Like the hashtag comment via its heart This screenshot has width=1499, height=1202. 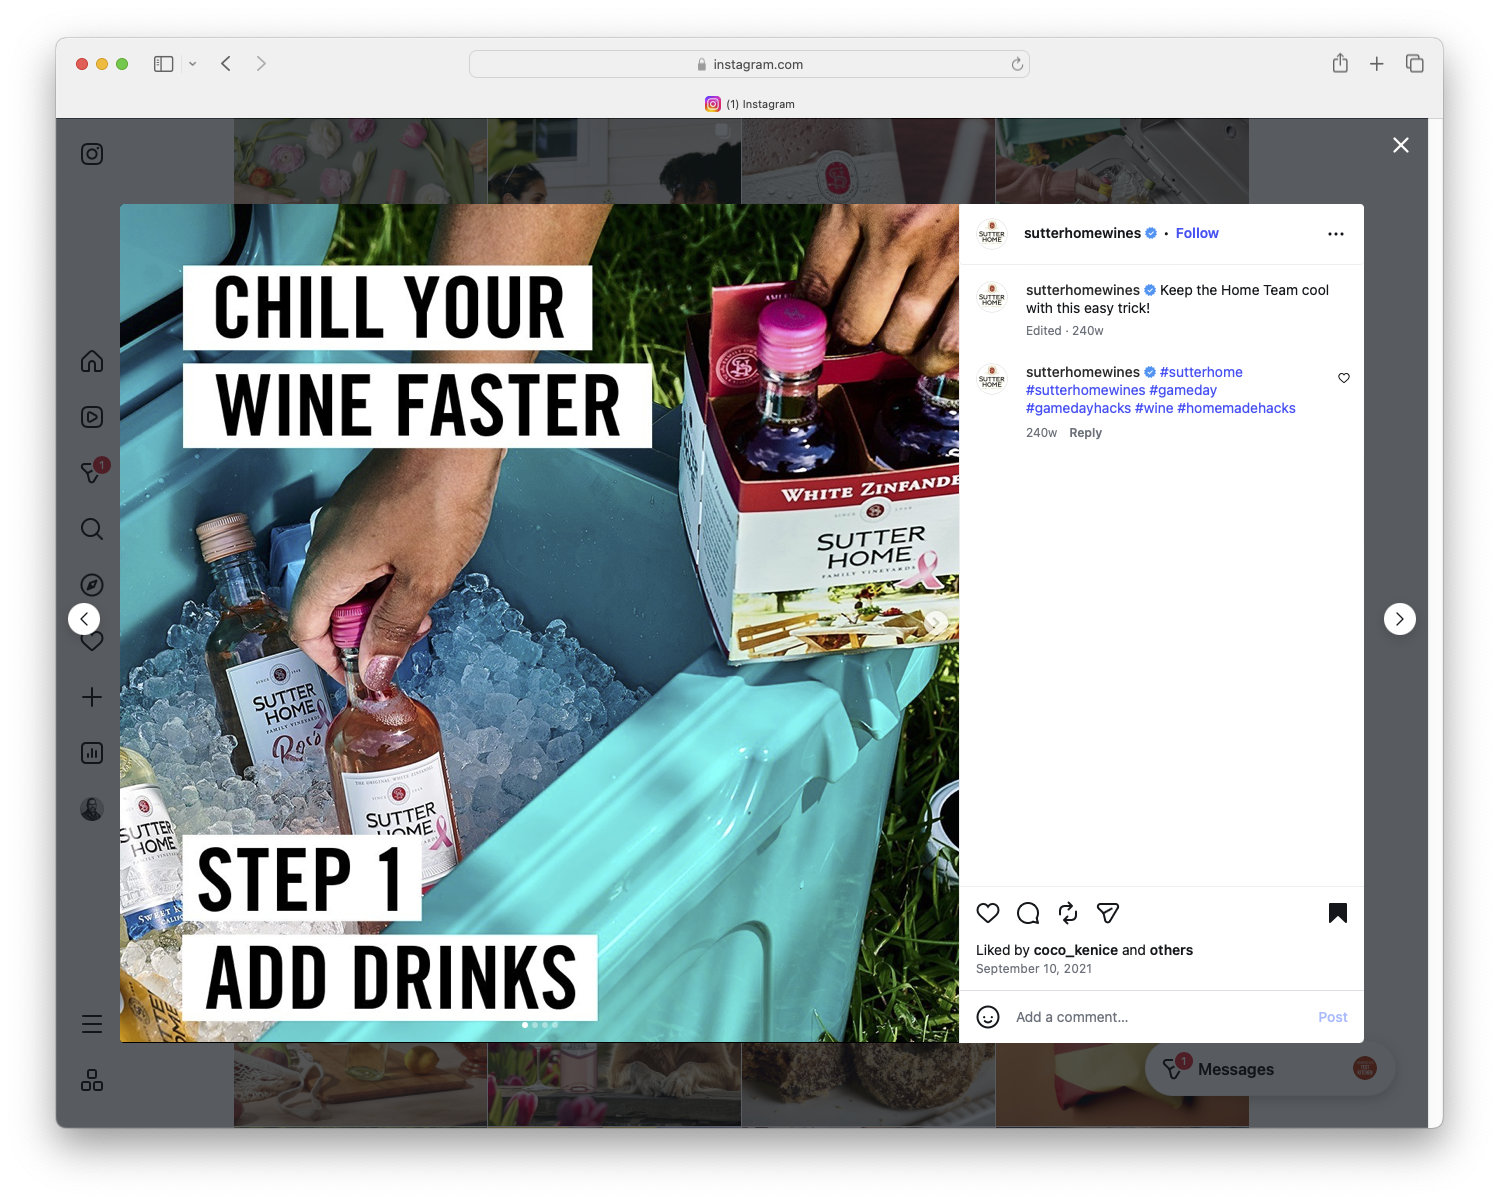[x=1343, y=378]
